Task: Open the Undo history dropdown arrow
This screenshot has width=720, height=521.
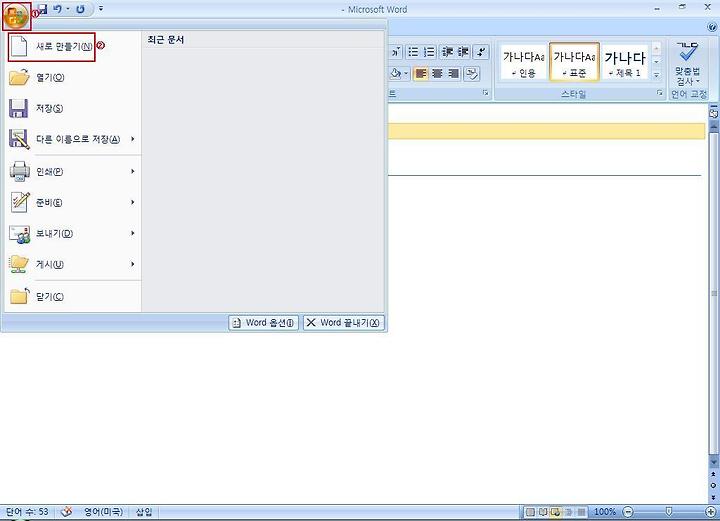Action: (x=68, y=9)
